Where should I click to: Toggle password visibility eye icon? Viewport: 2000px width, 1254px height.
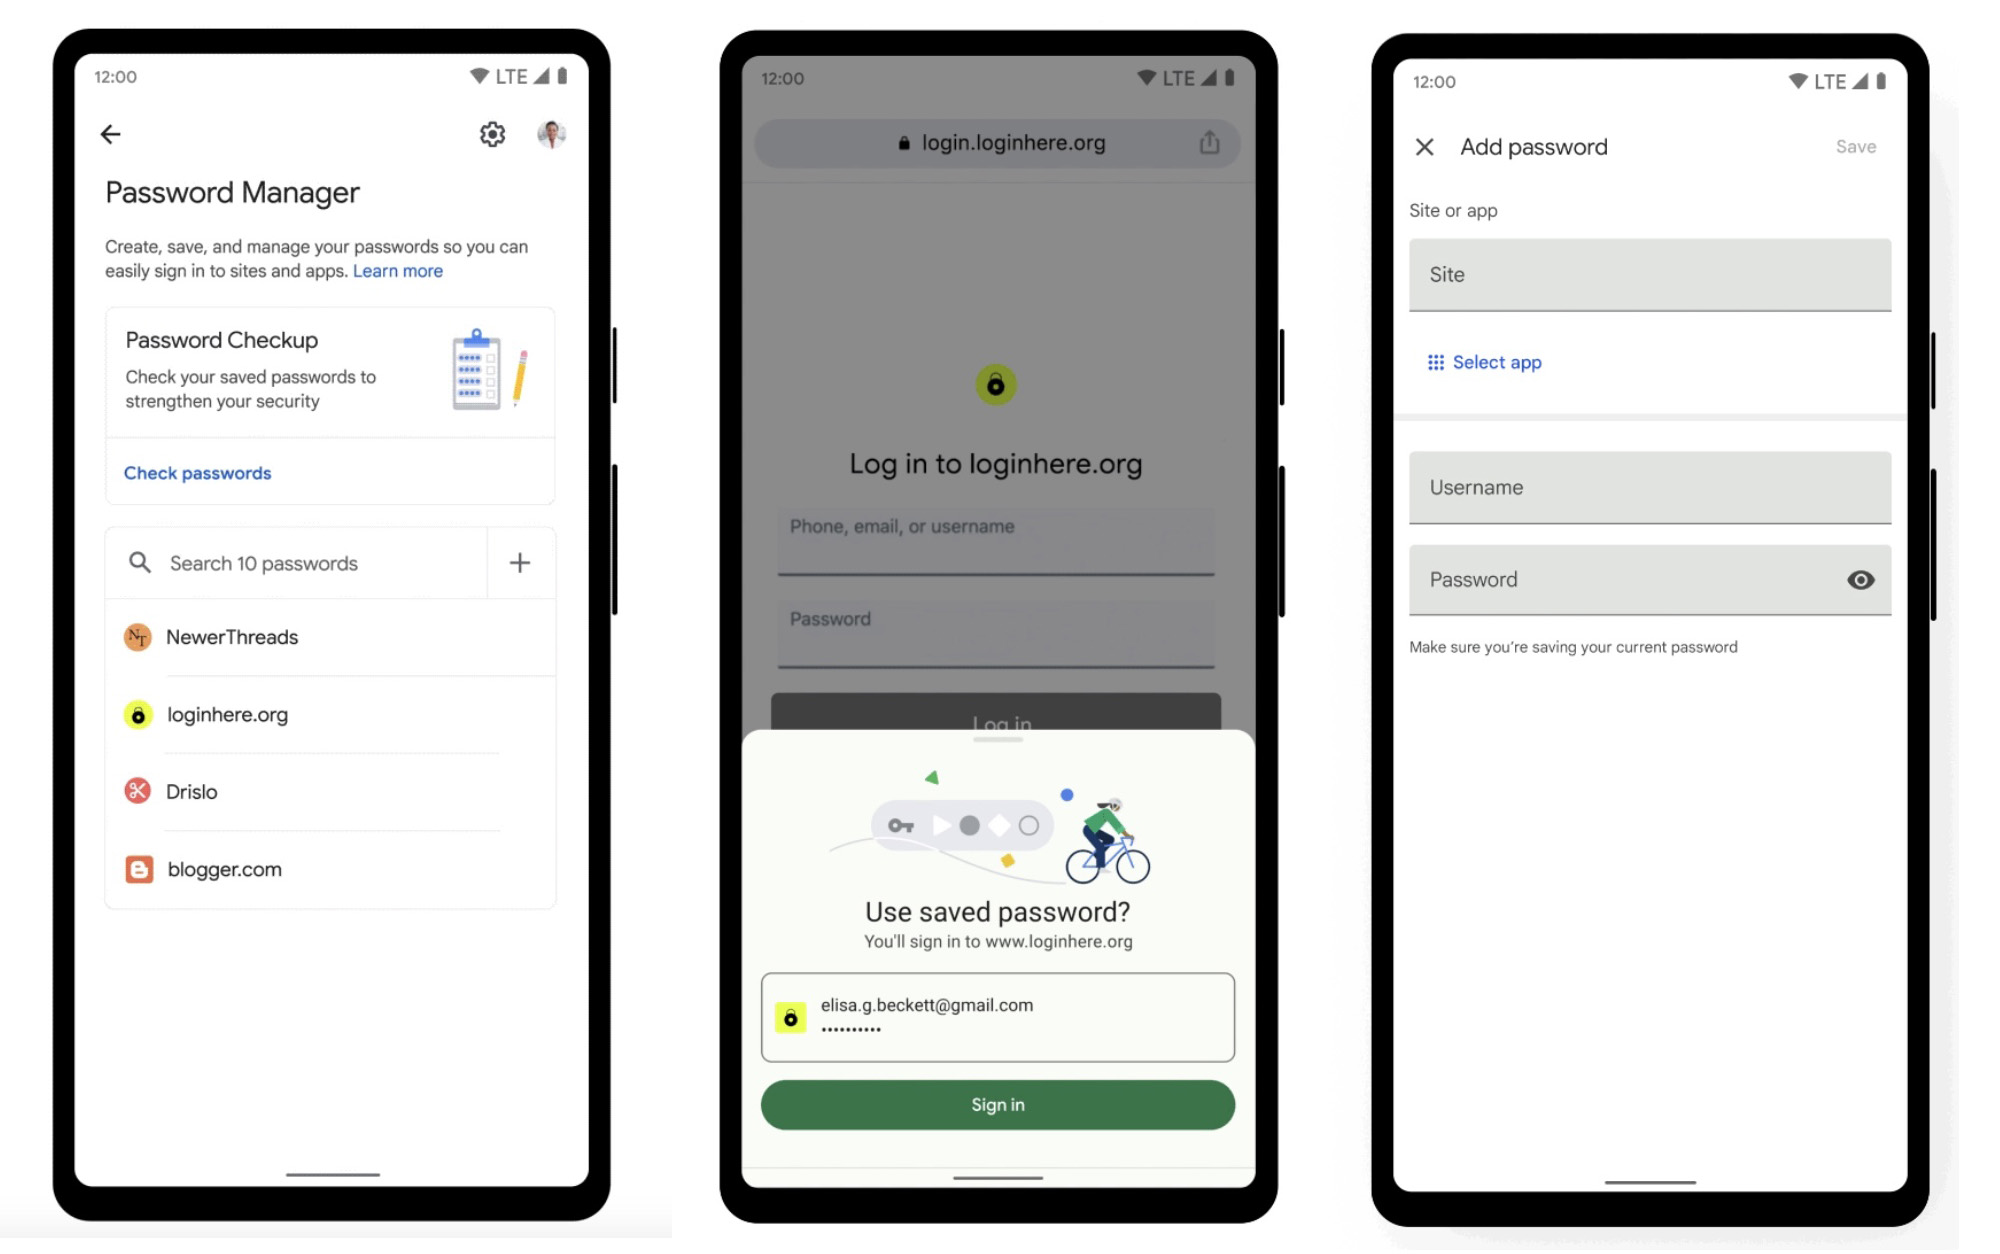pos(1861,579)
